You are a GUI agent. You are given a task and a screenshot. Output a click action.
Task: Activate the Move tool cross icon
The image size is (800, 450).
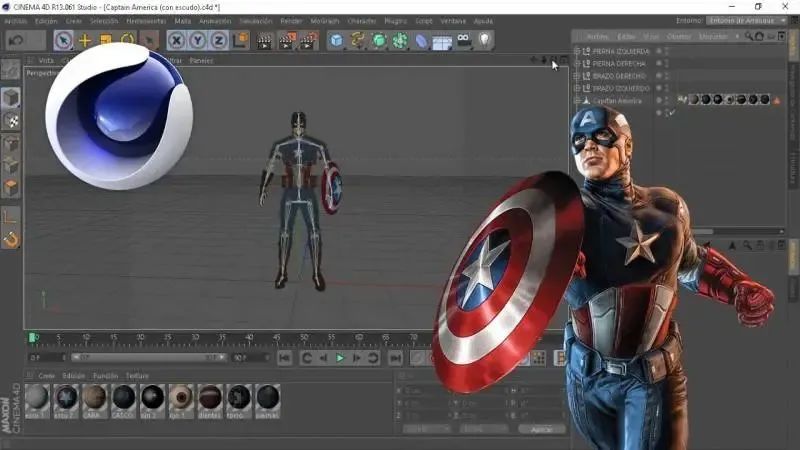point(85,40)
